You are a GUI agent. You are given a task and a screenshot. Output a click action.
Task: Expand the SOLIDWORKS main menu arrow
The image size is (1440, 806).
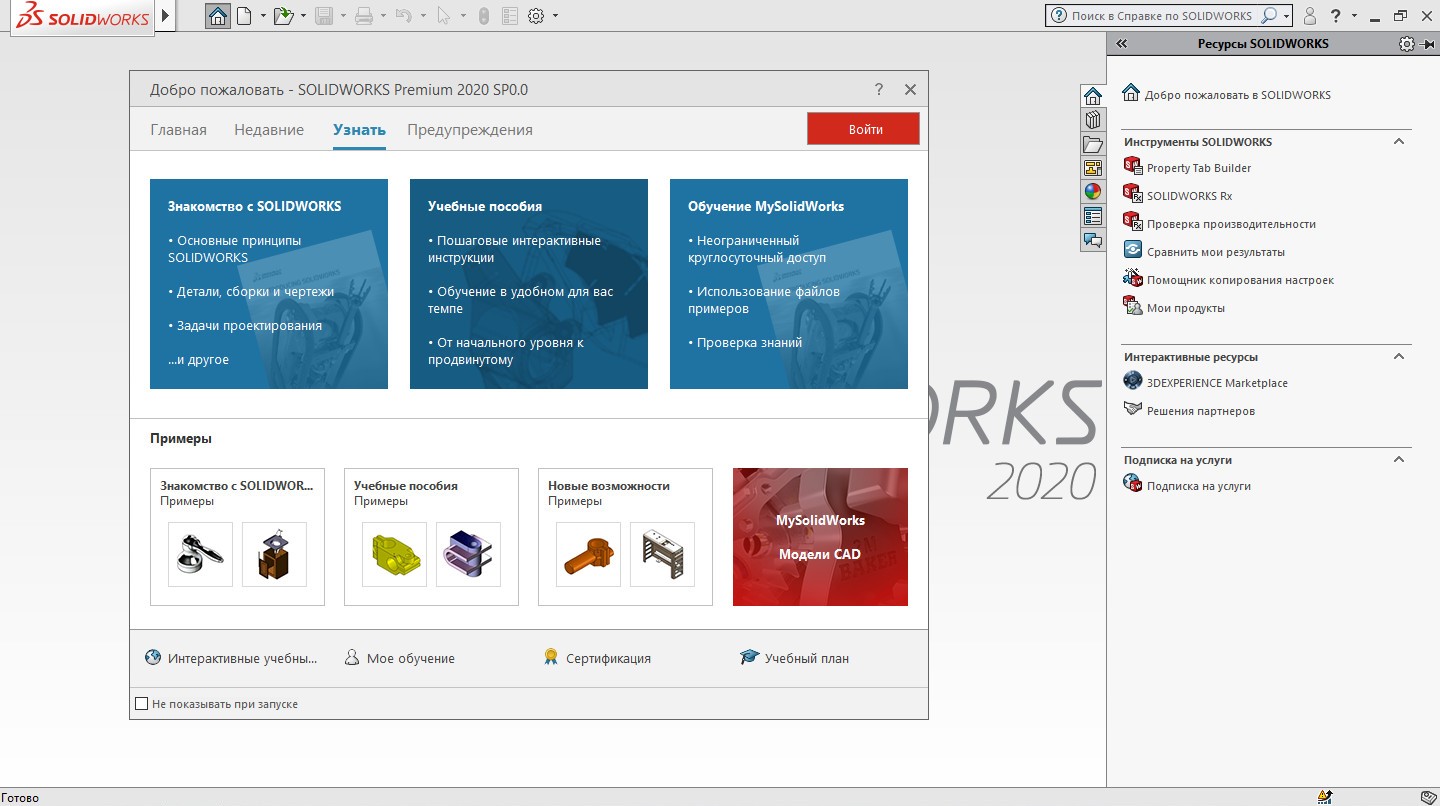coord(166,16)
